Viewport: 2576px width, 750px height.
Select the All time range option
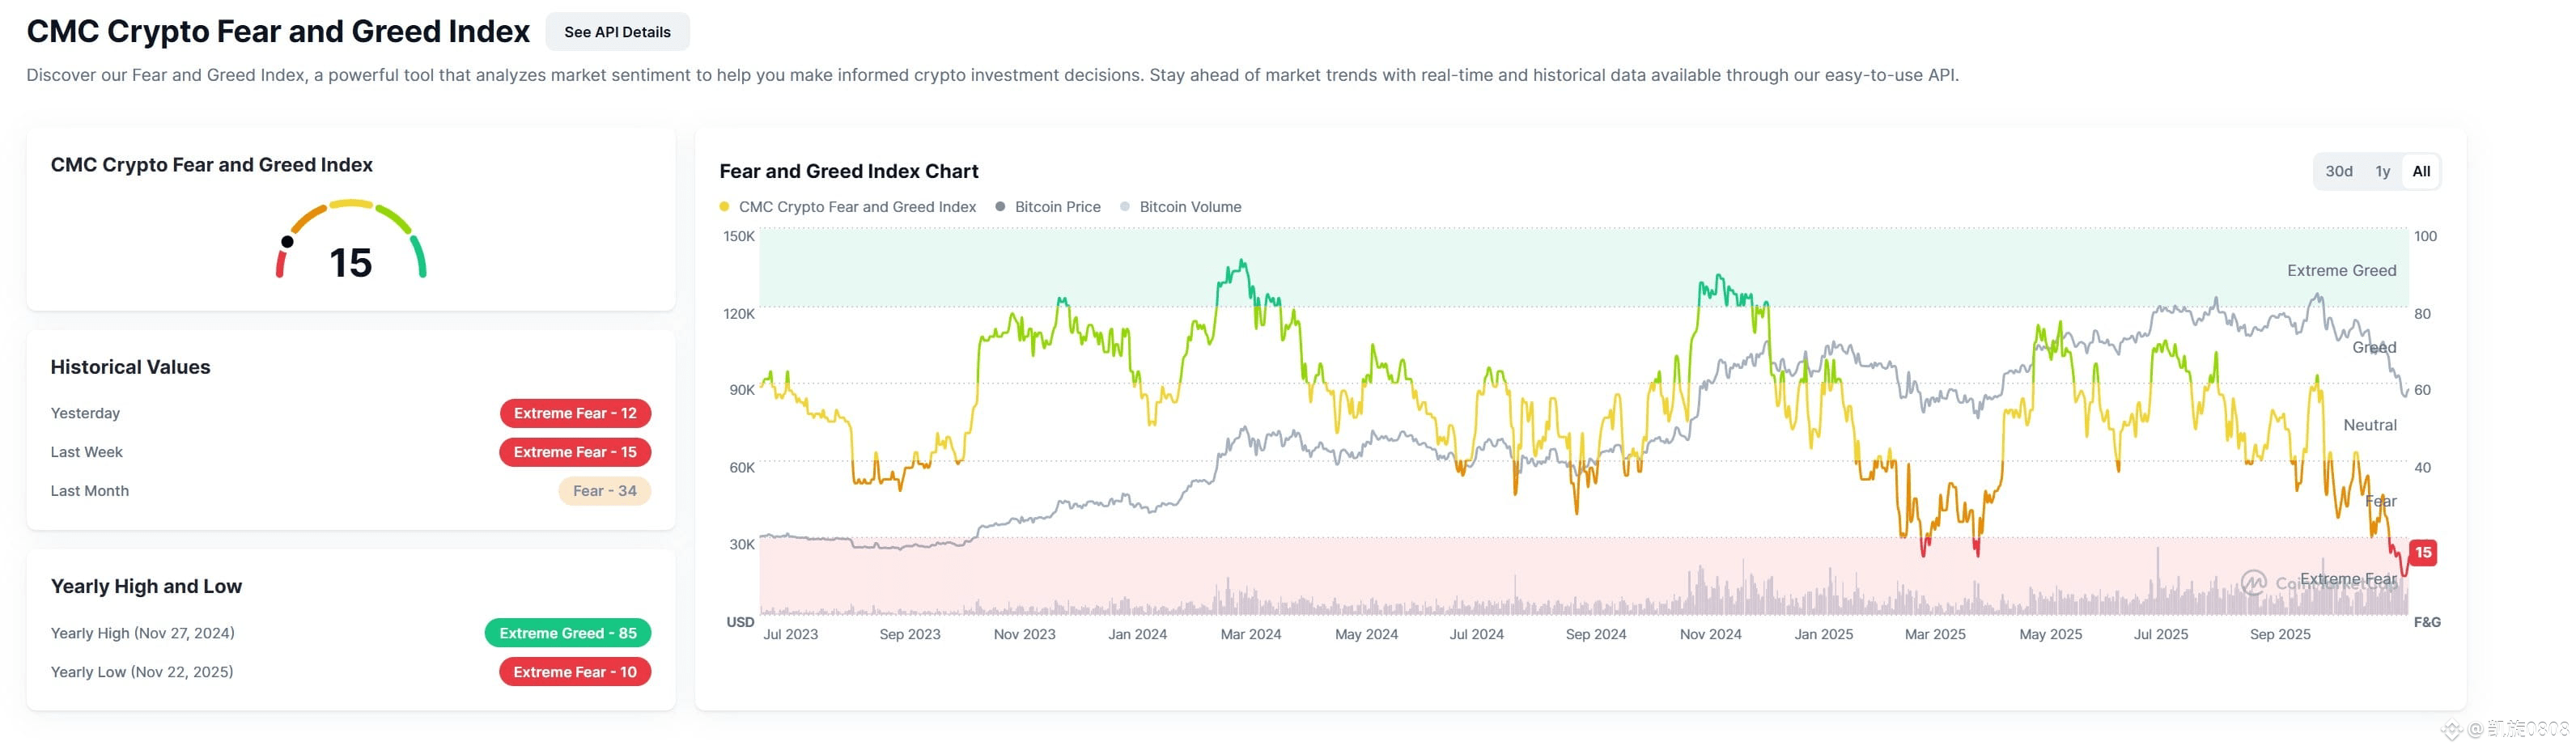(2421, 171)
